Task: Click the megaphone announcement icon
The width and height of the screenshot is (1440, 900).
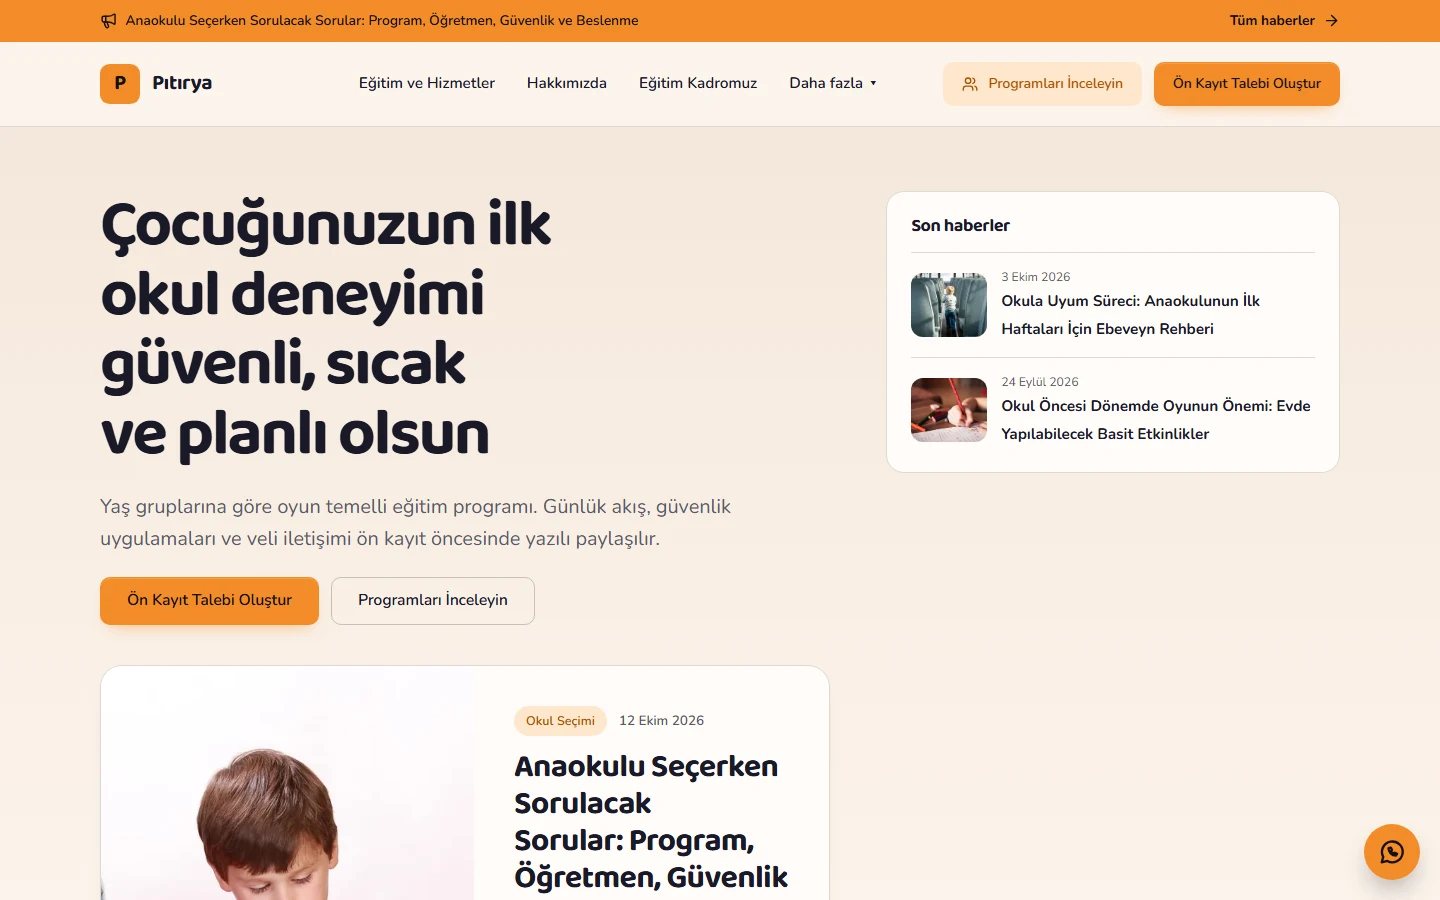Action: tap(109, 21)
